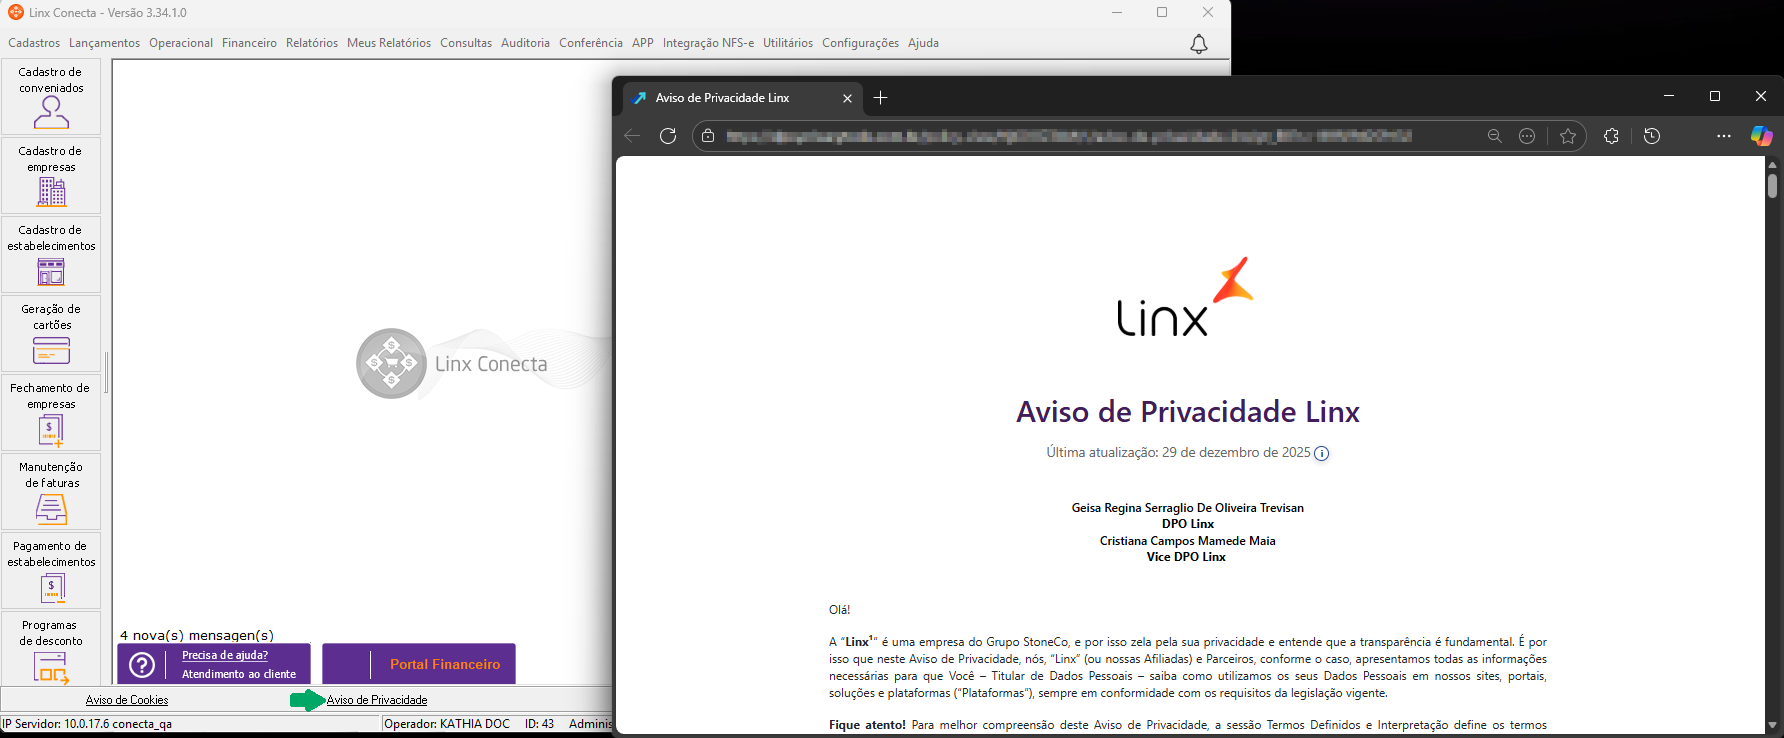Go back in the browser
The height and width of the screenshot is (738, 1784).
(x=632, y=136)
